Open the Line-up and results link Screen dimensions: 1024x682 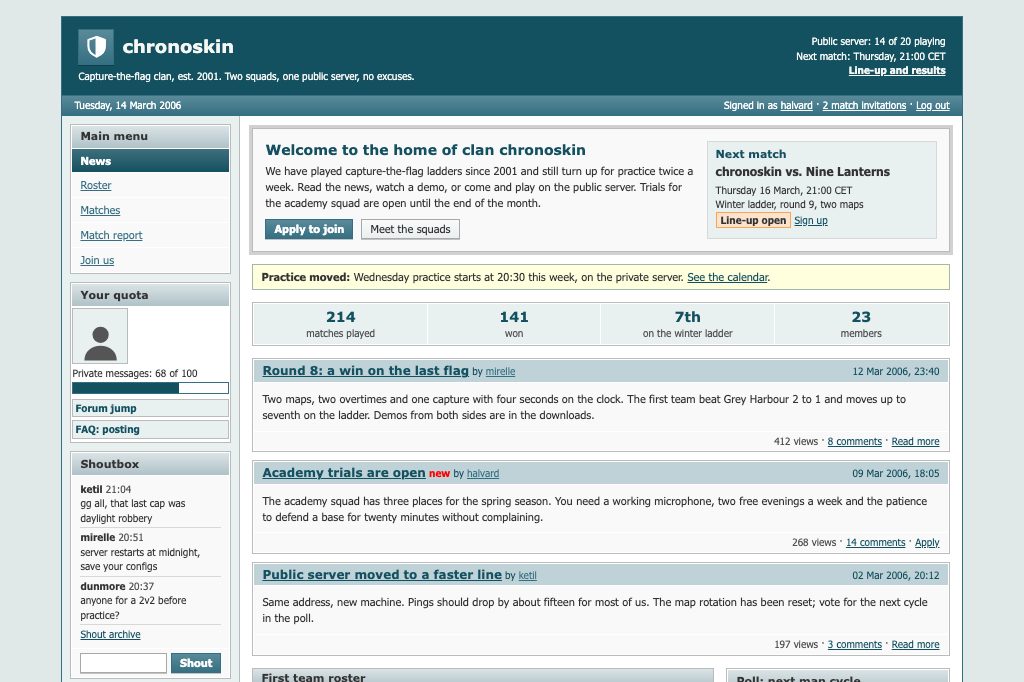(897, 71)
